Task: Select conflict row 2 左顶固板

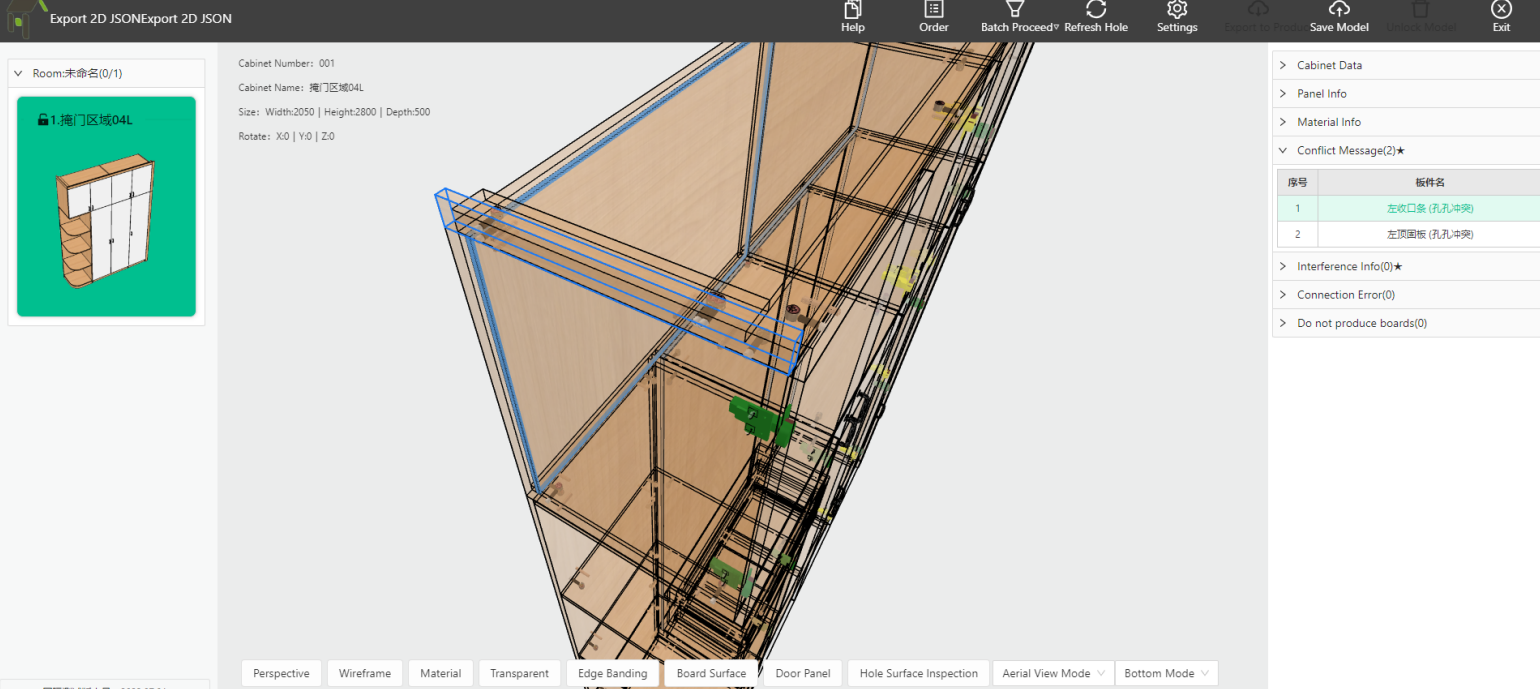Action: pos(1429,234)
